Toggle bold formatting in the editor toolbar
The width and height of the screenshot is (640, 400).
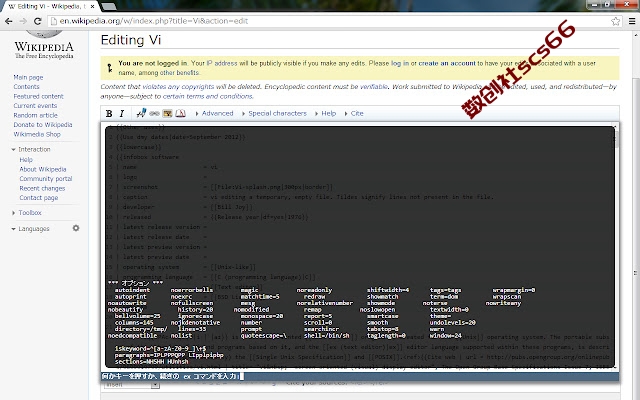[109, 113]
